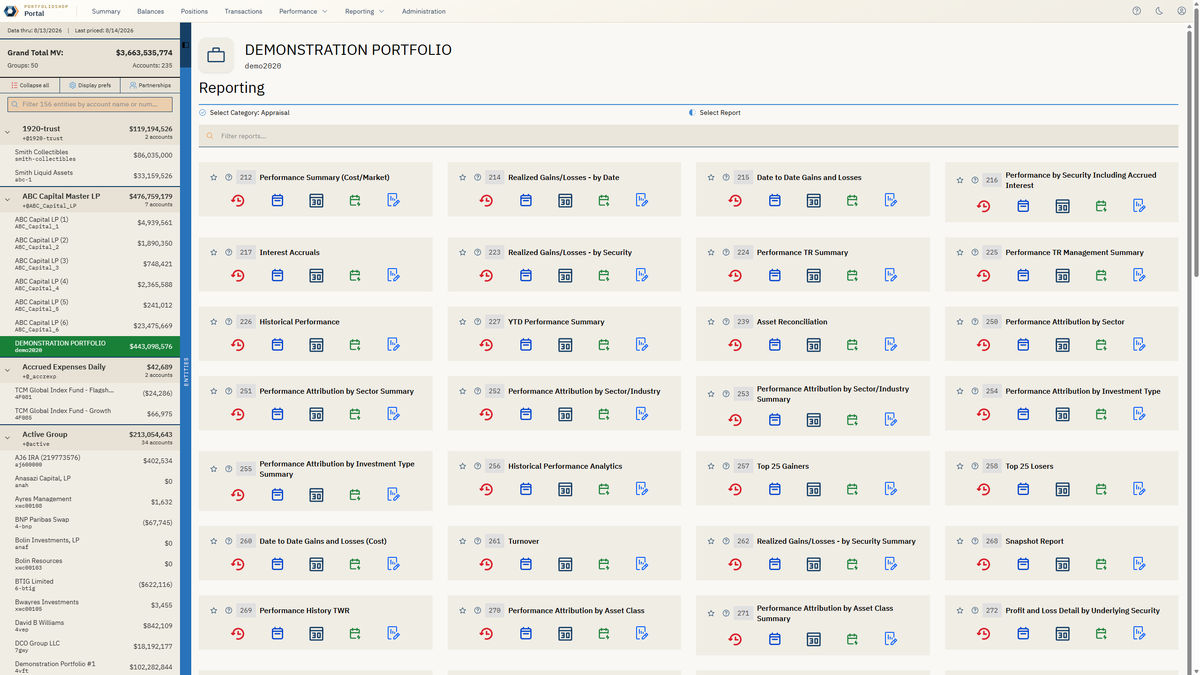Image resolution: width=1200 pixels, height=675 pixels.
Task: Click the entity filter search field
Action: (90, 104)
